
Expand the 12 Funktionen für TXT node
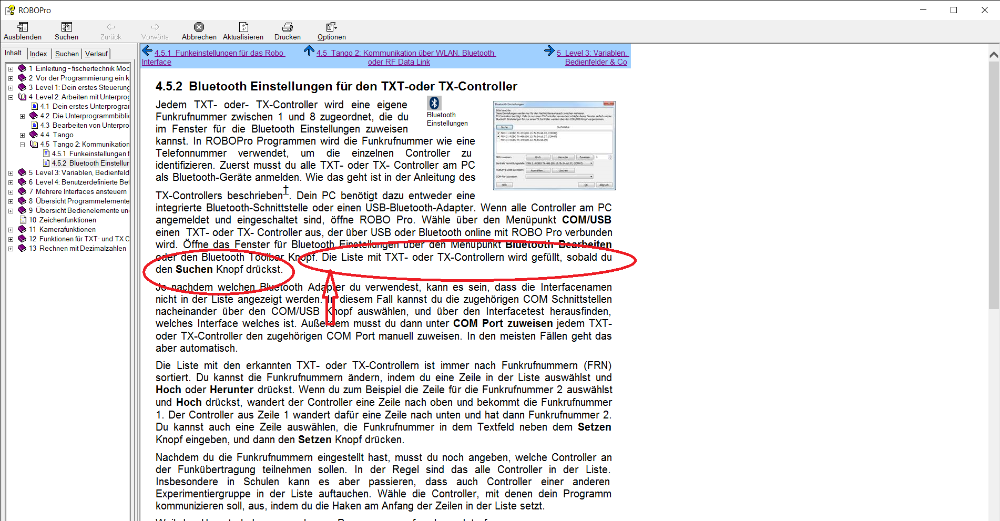click(10, 238)
